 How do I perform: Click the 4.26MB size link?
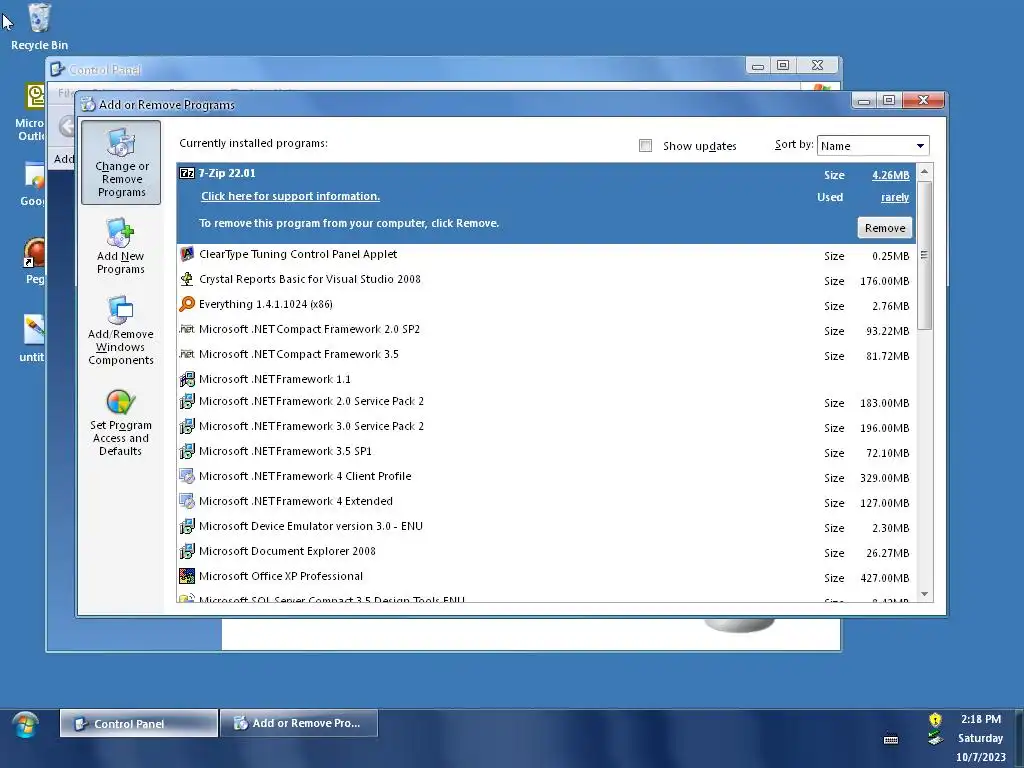[x=890, y=175]
